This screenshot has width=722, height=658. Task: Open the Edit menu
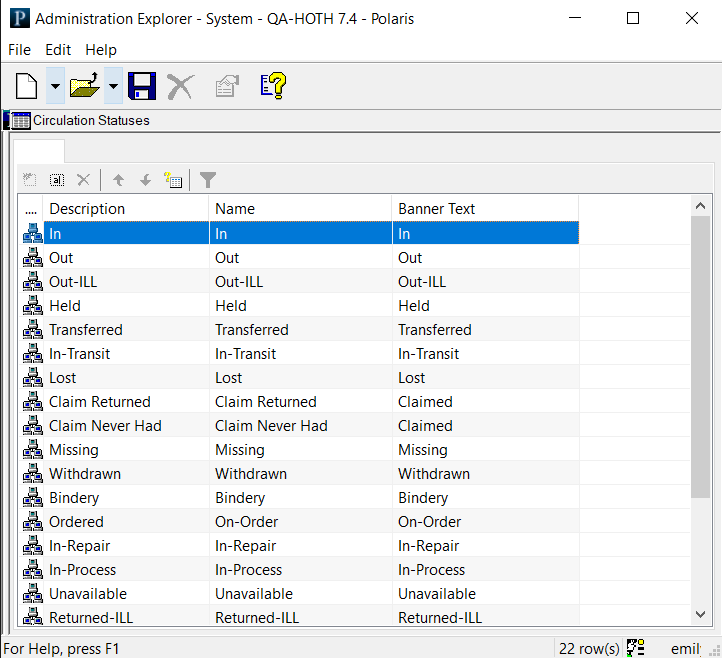tap(58, 50)
